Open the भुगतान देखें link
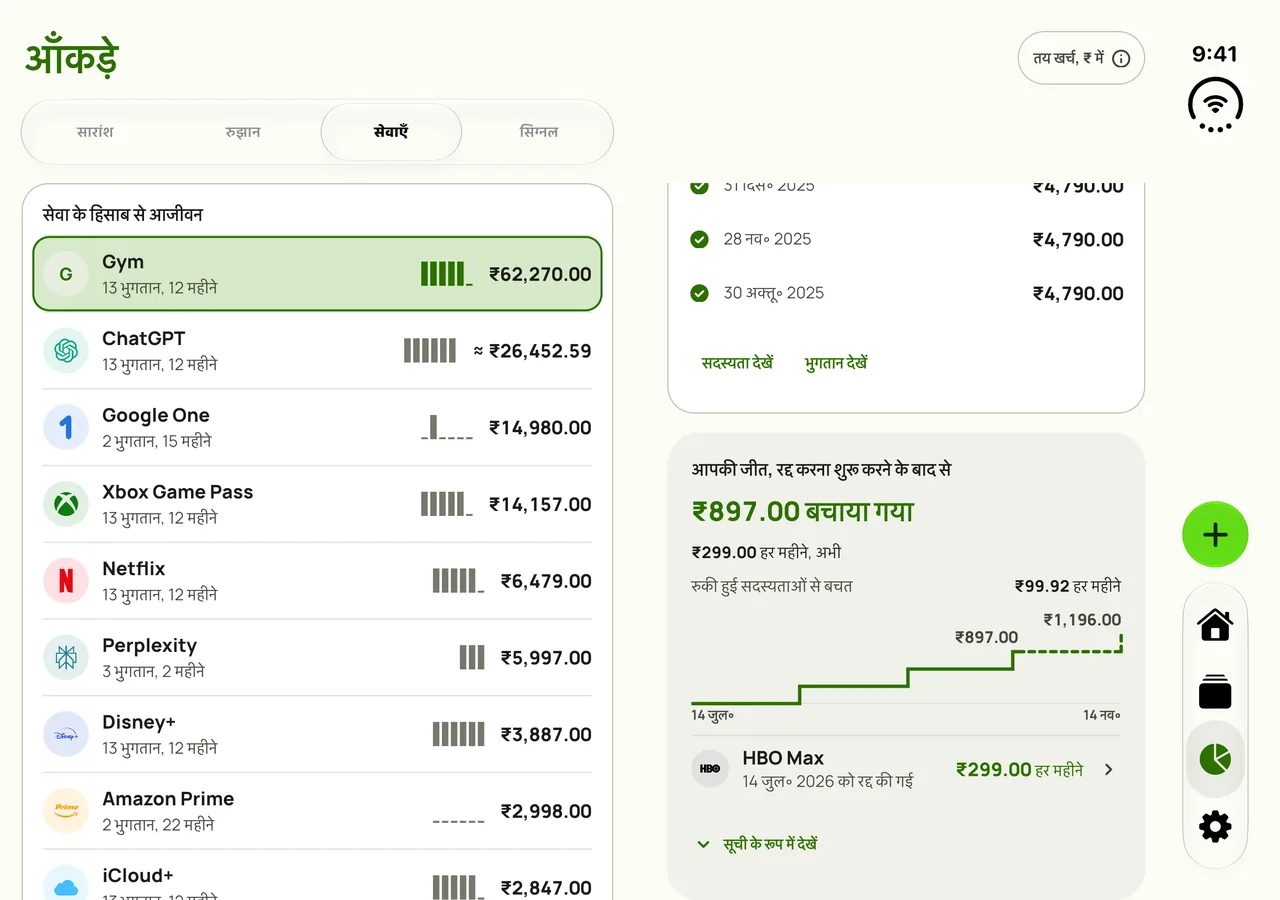 836,363
